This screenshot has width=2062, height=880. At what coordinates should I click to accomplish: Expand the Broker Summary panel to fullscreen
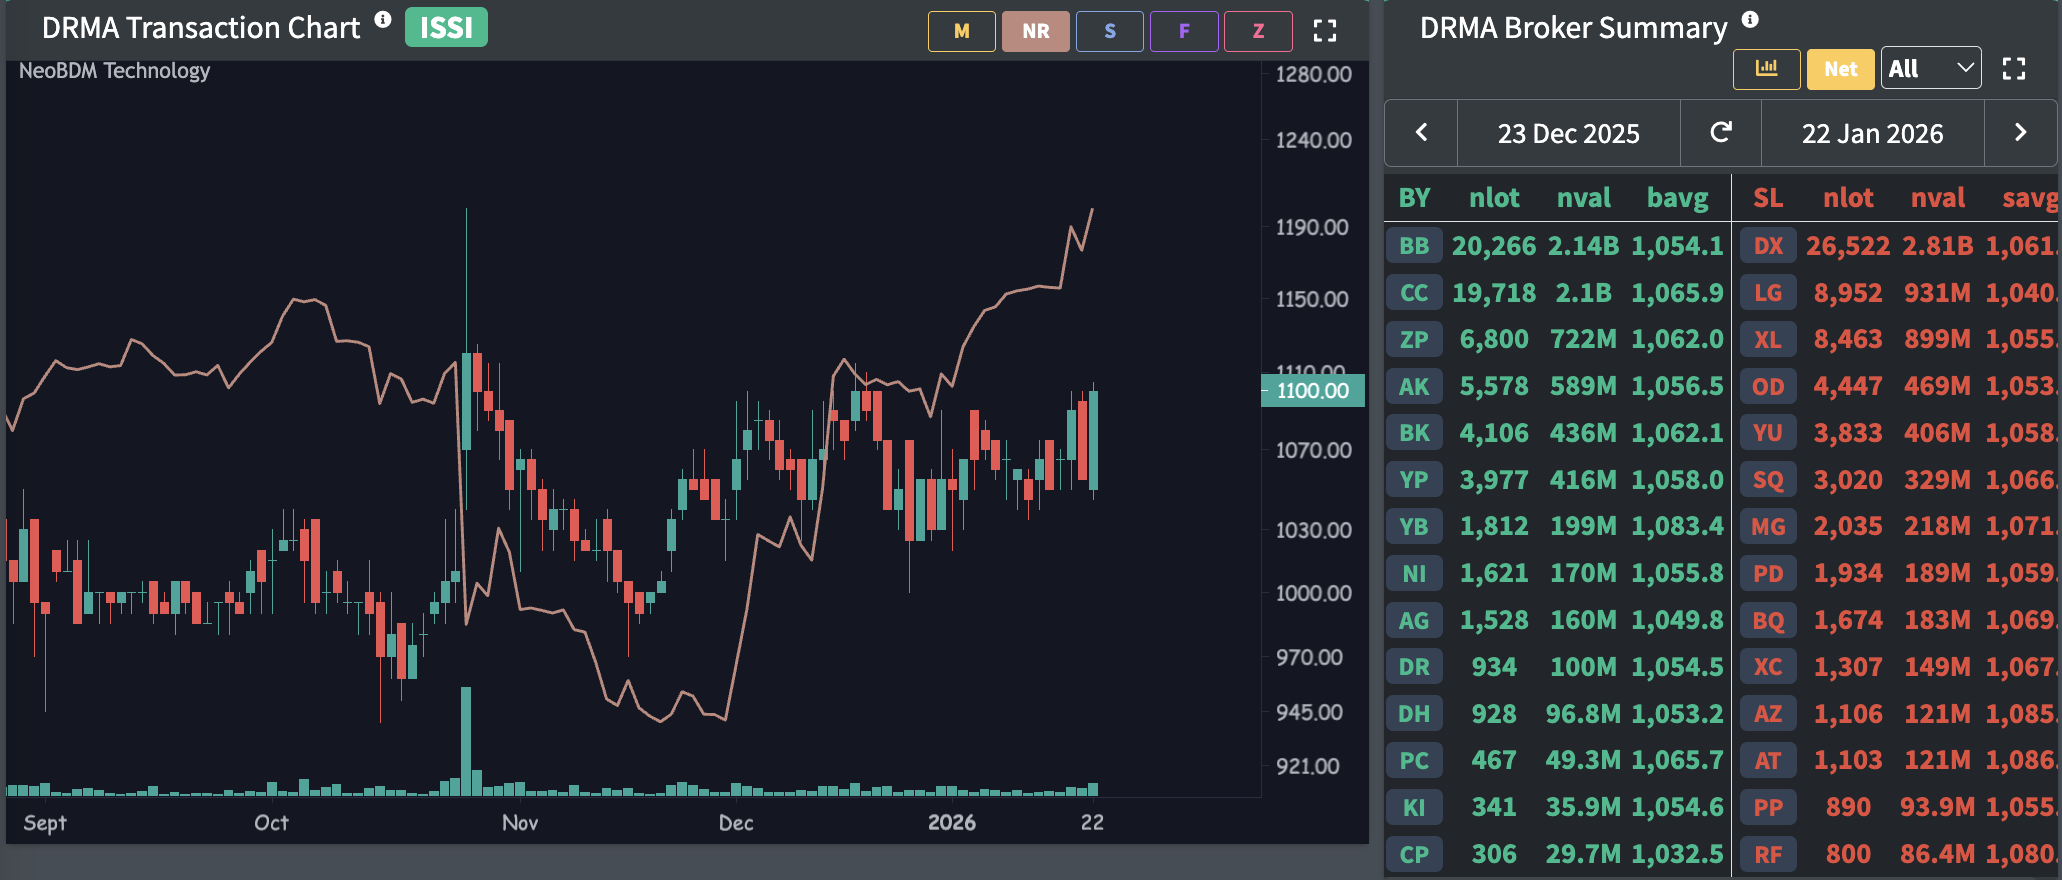click(x=2013, y=69)
